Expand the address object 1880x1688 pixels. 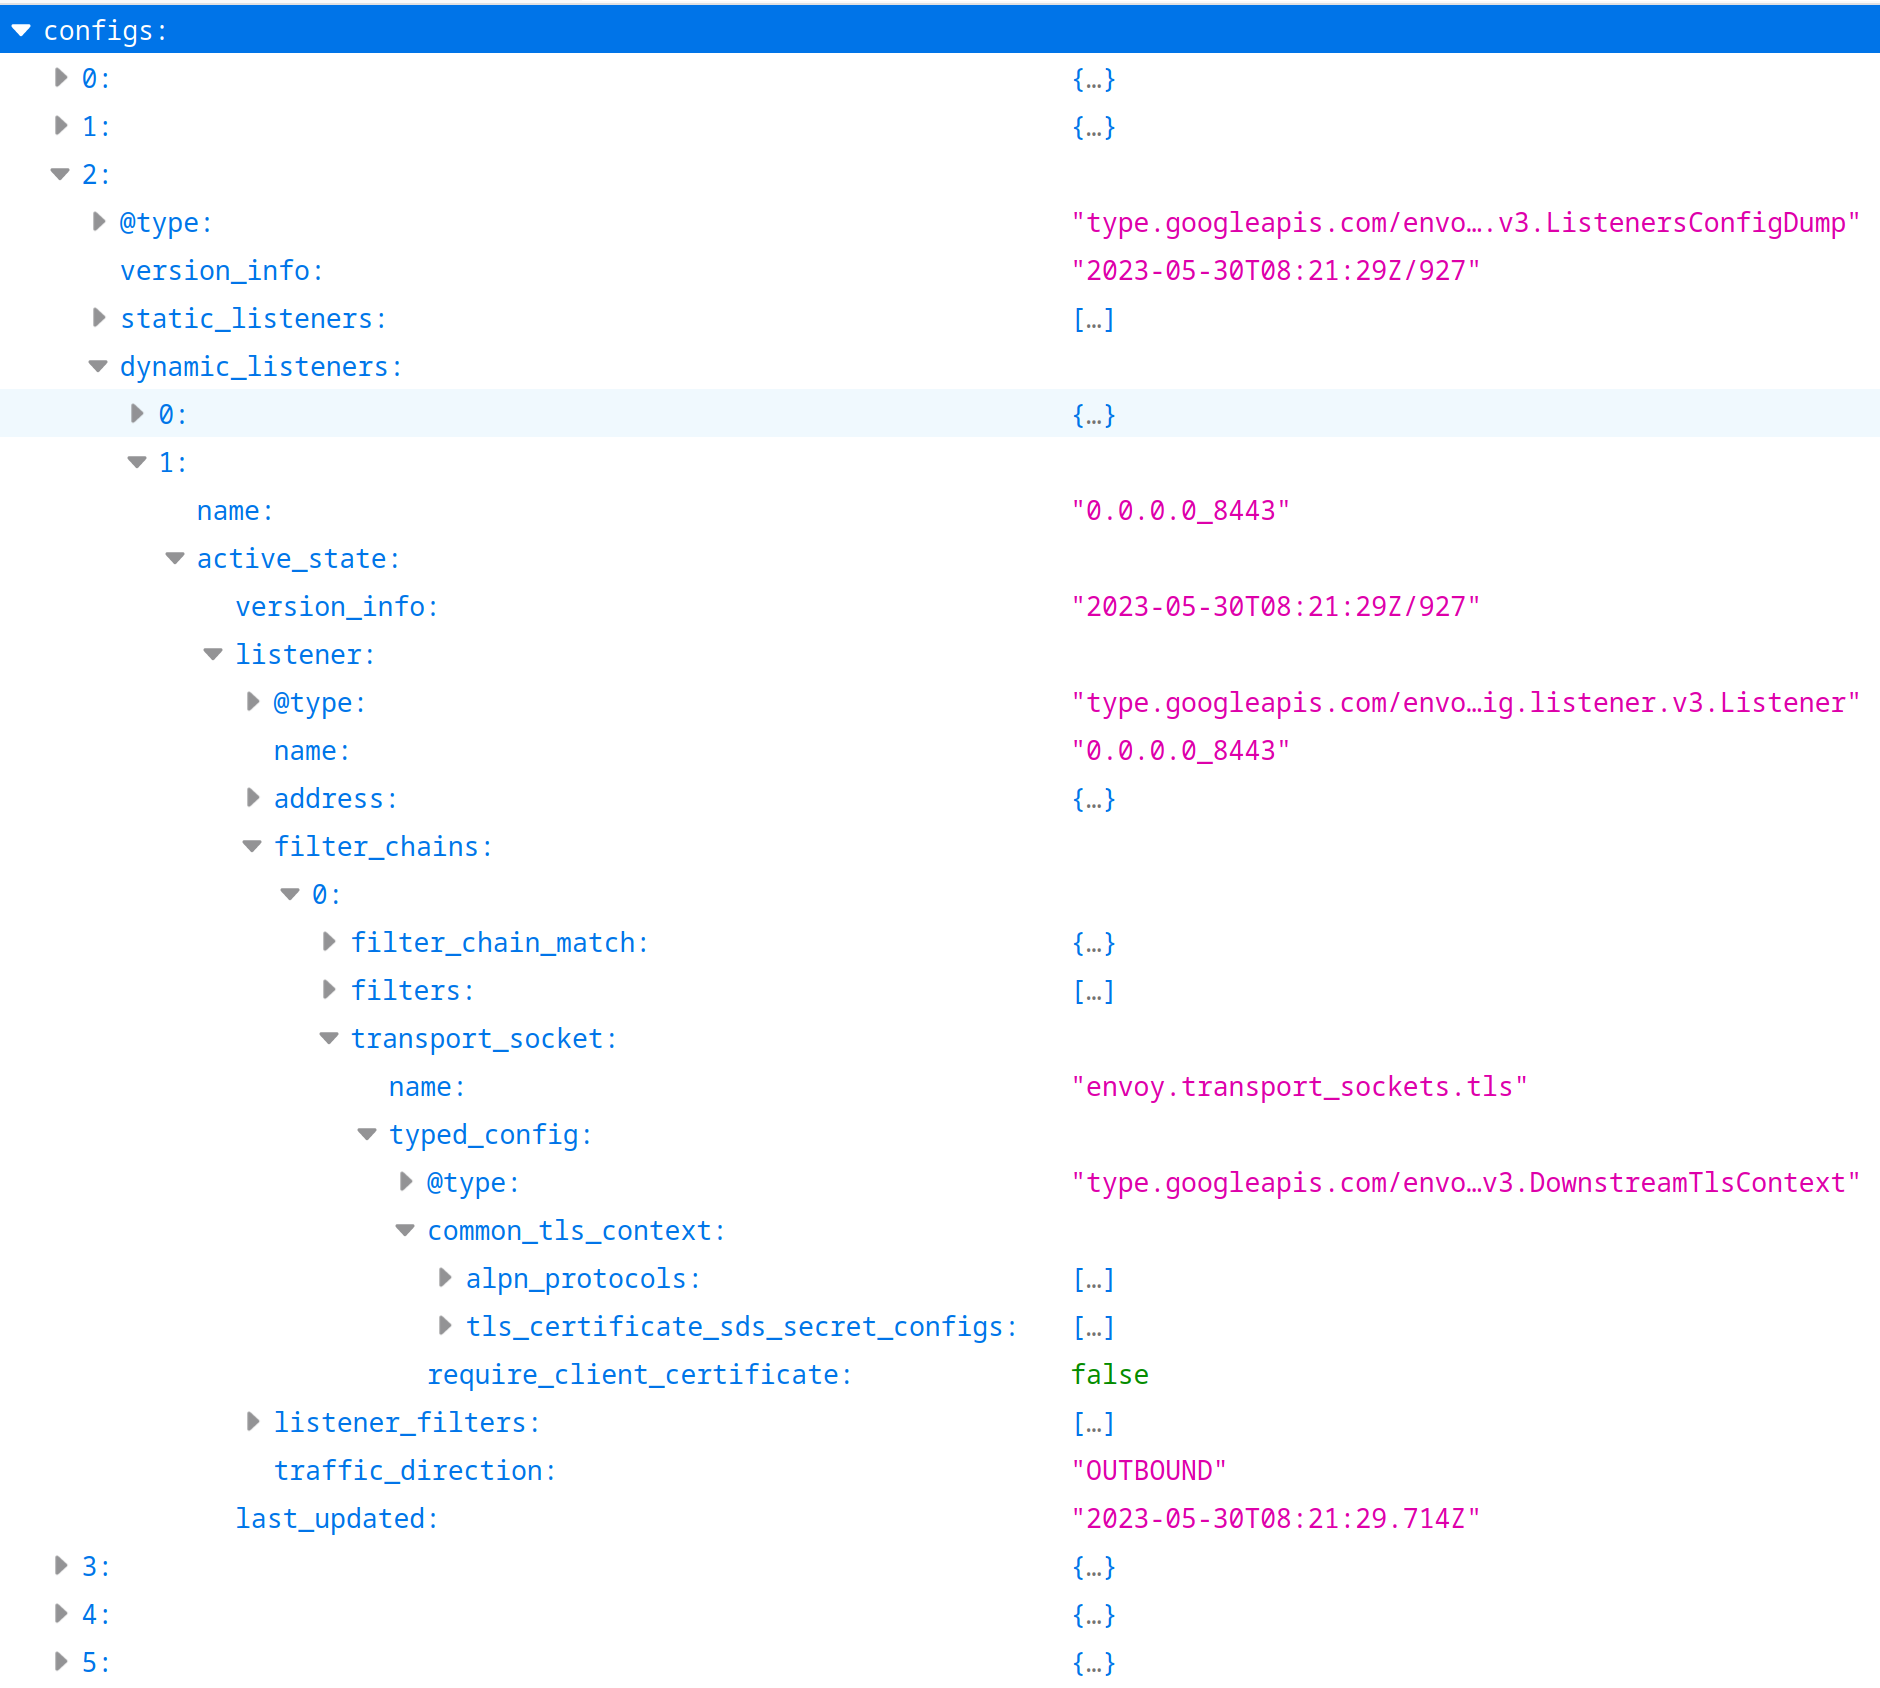pyautogui.click(x=252, y=797)
